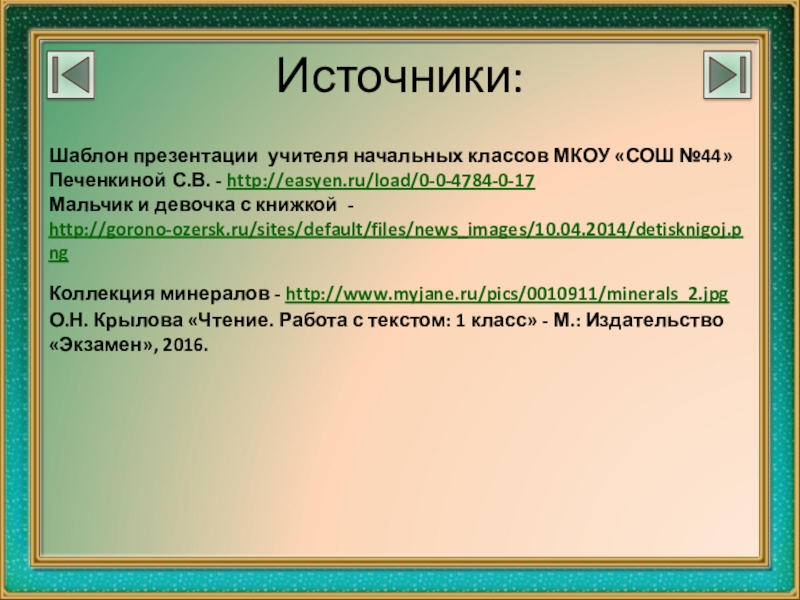The image size is (800, 600).
Task: Click the text 'Мальчик и девочка с книжкой'
Action: click(193, 205)
